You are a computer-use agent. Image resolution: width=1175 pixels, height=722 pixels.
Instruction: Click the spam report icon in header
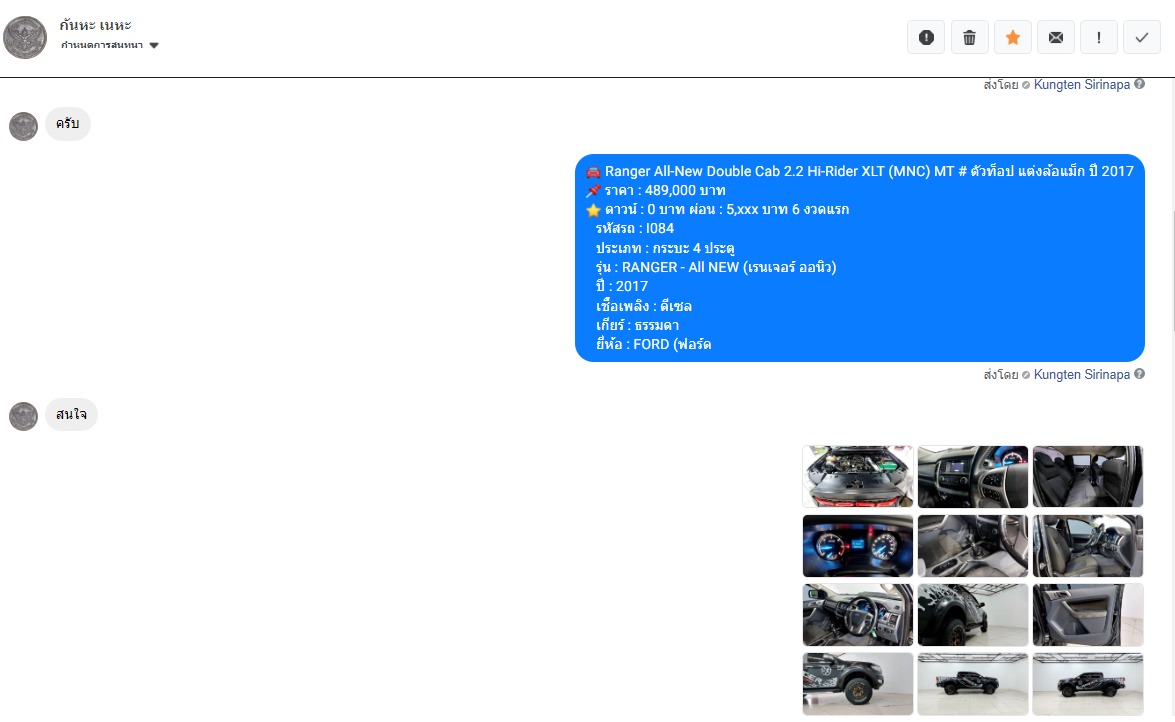(x=926, y=37)
